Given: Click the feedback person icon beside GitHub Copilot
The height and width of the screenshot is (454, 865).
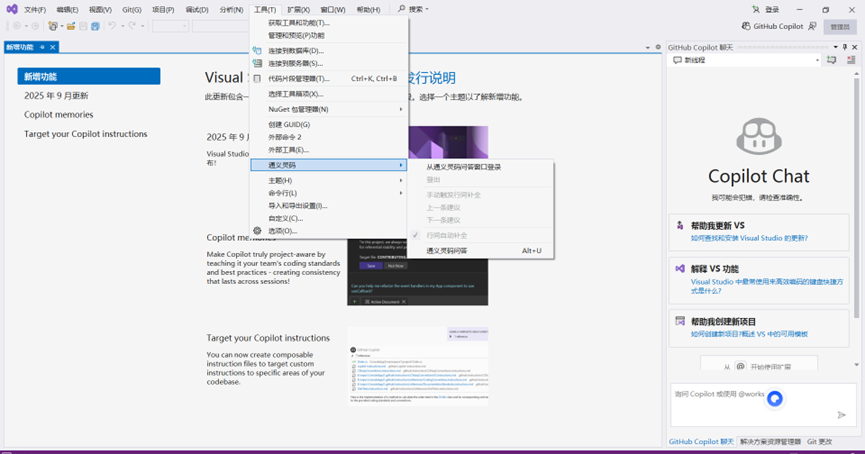Looking at the screenshot, I should click(x=813, y=26).
